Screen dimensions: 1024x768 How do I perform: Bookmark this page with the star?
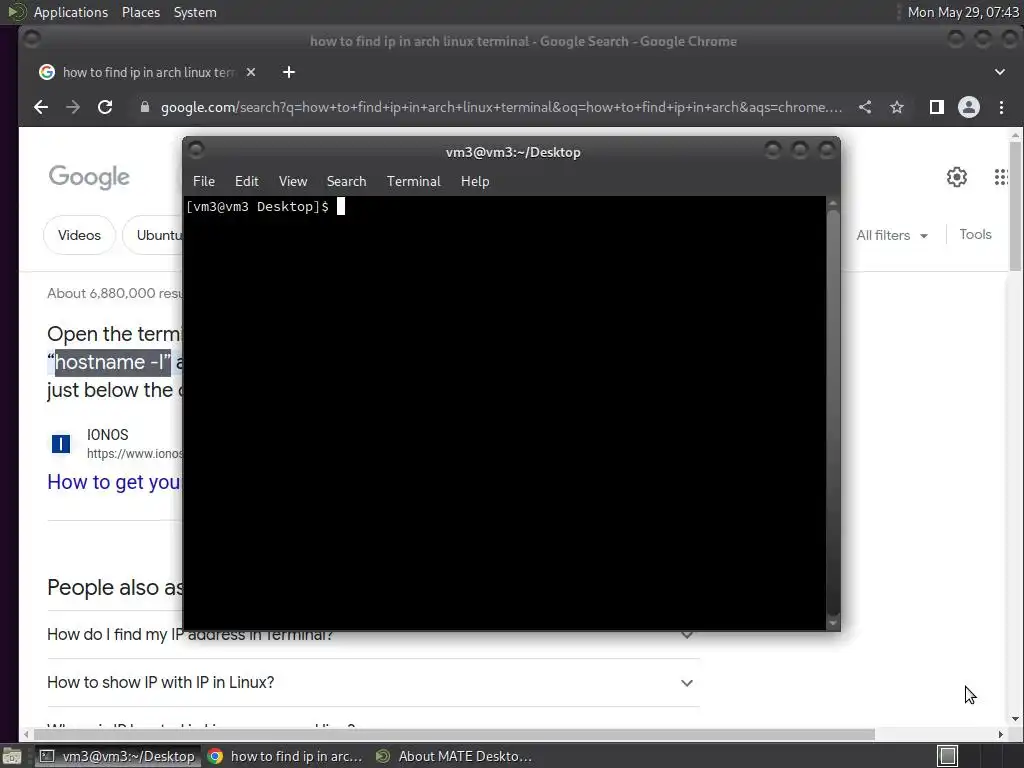(897, 107)
